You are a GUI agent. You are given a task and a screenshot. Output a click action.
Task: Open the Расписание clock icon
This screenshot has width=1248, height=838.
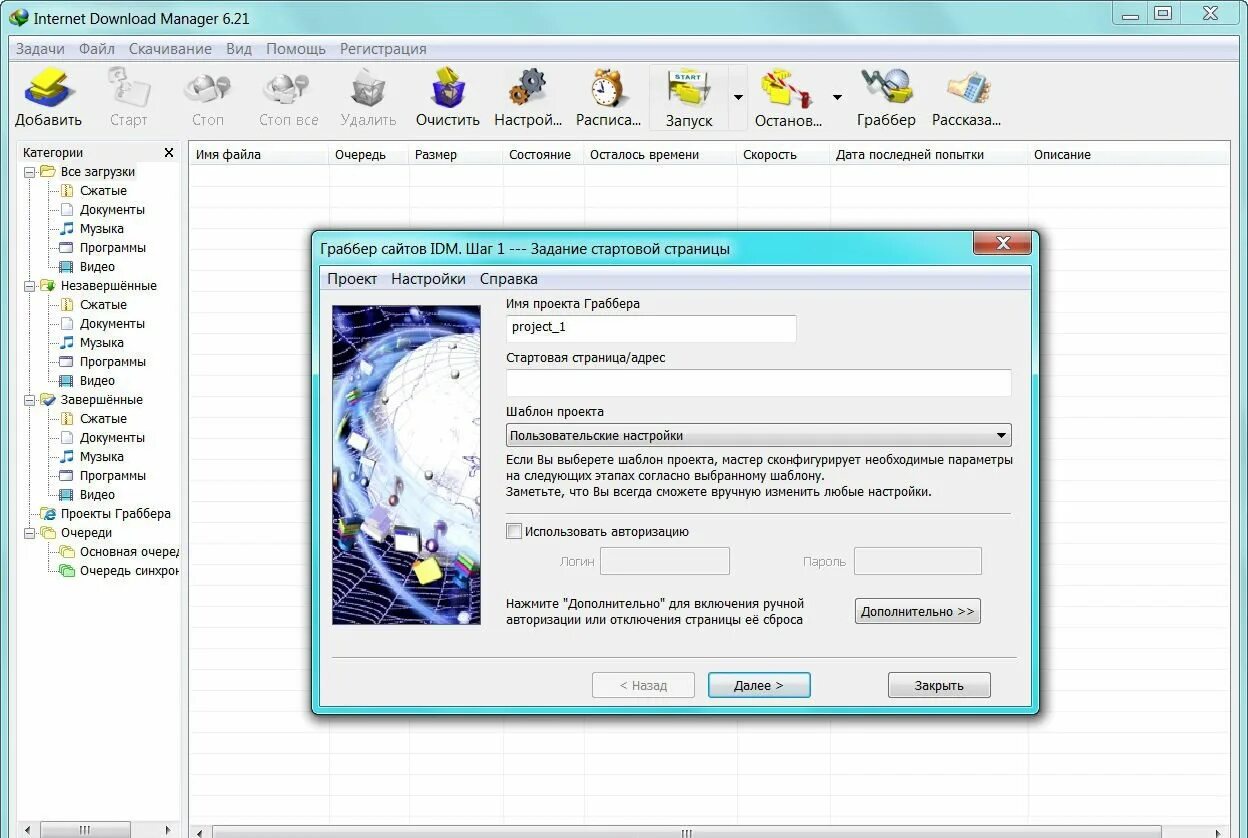point(608,88)
